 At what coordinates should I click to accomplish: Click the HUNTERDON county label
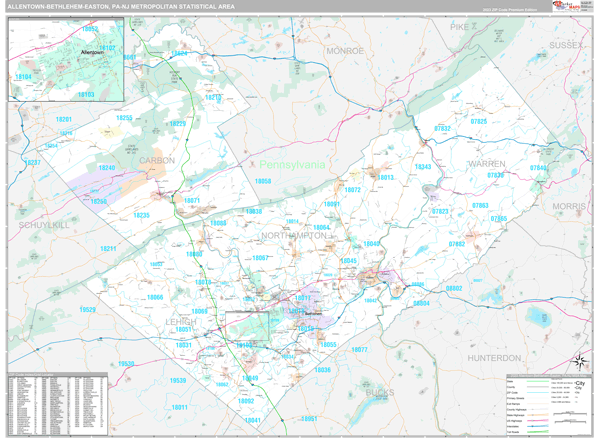coord(494,358)
